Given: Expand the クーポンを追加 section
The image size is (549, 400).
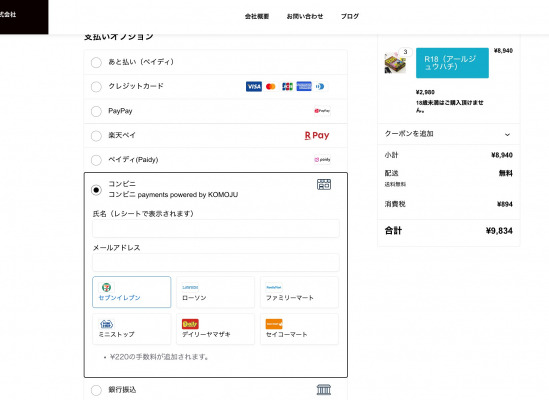Looking at the screenshot, I should [x=449, y=134].
